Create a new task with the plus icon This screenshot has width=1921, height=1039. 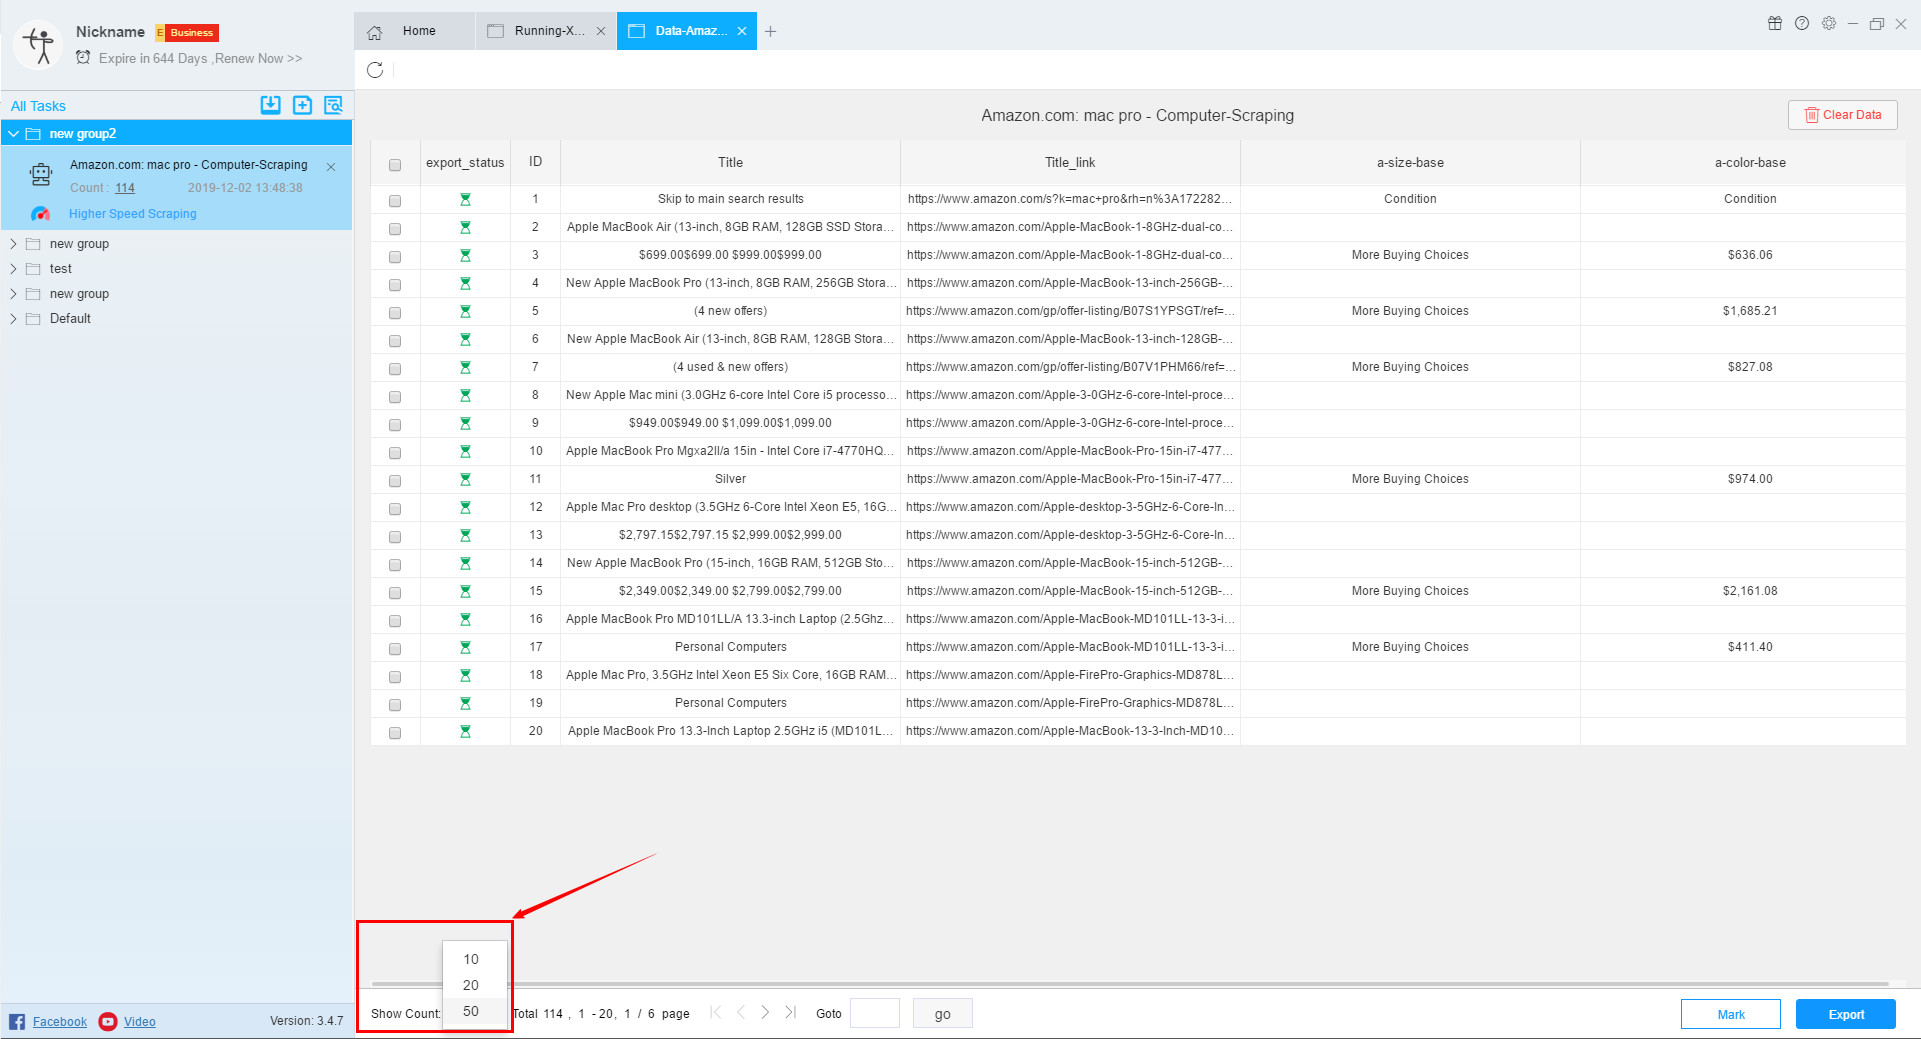tap(302, 105)
